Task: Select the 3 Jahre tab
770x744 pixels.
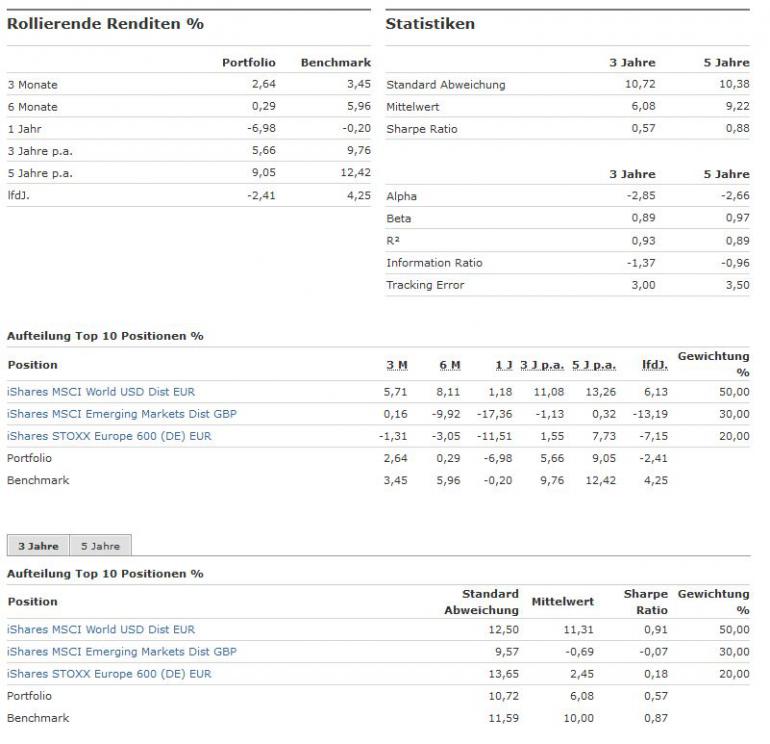Action: pos(38,546)
